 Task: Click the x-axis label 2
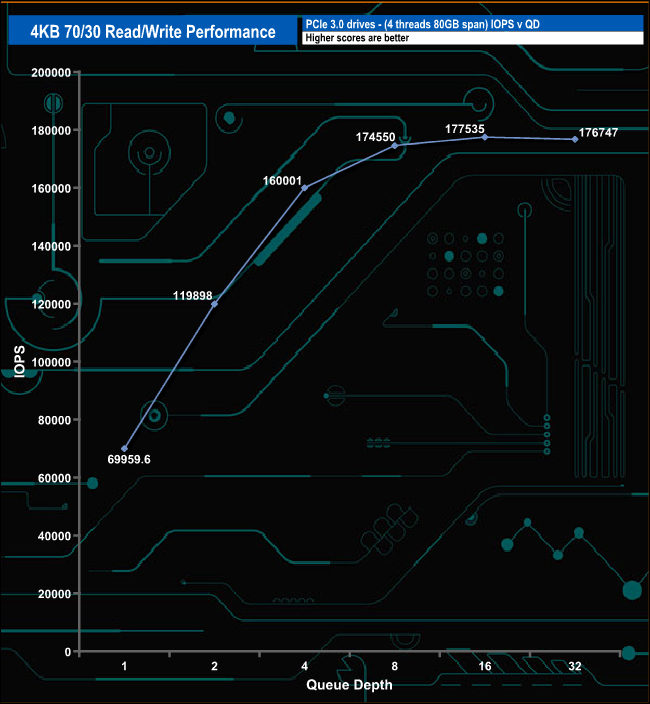[x=215, y=666]
